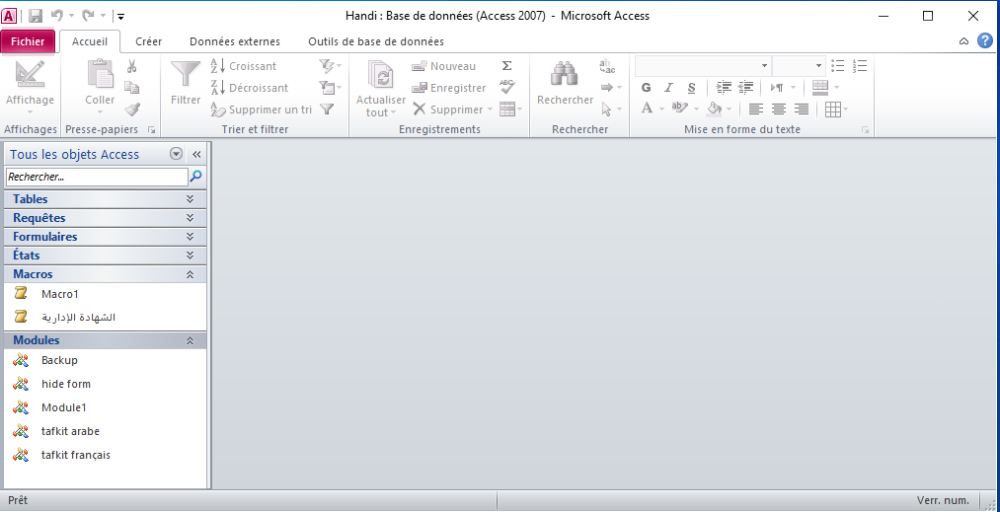Viewport: 1000px width, 512px height.
Task: Minimize the ribbon with caret icon
Action: [x=964, y=41]
